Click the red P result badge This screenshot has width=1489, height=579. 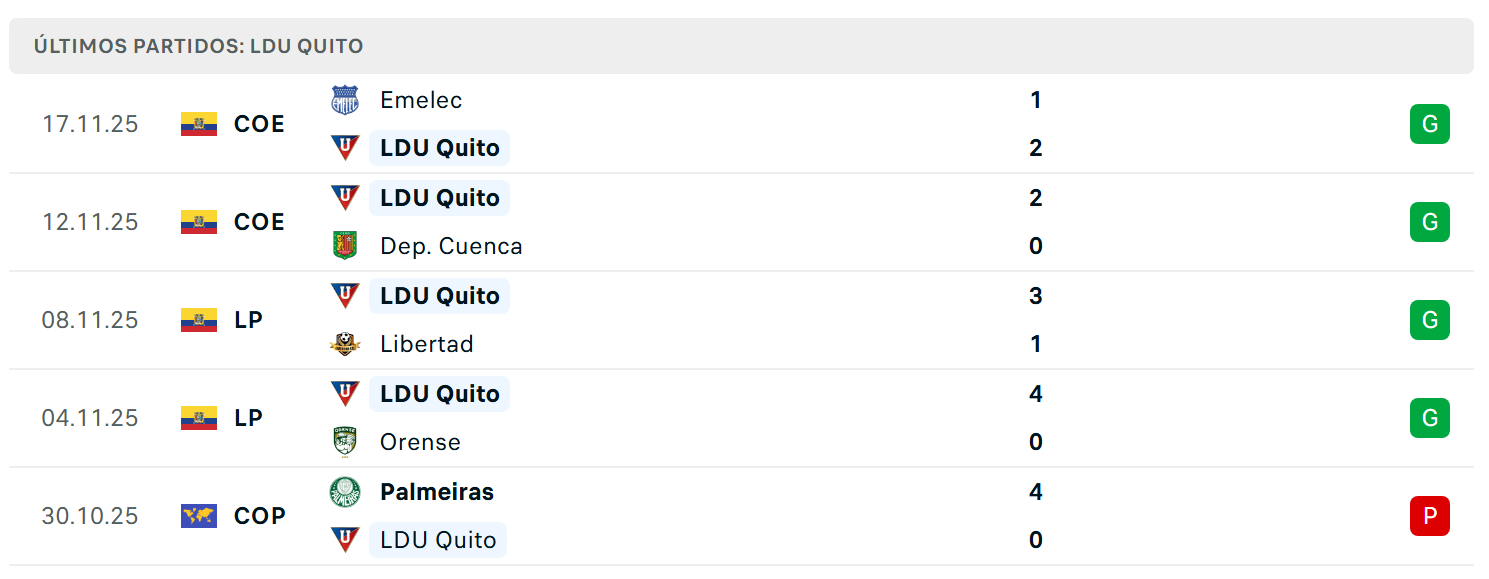1429,516
